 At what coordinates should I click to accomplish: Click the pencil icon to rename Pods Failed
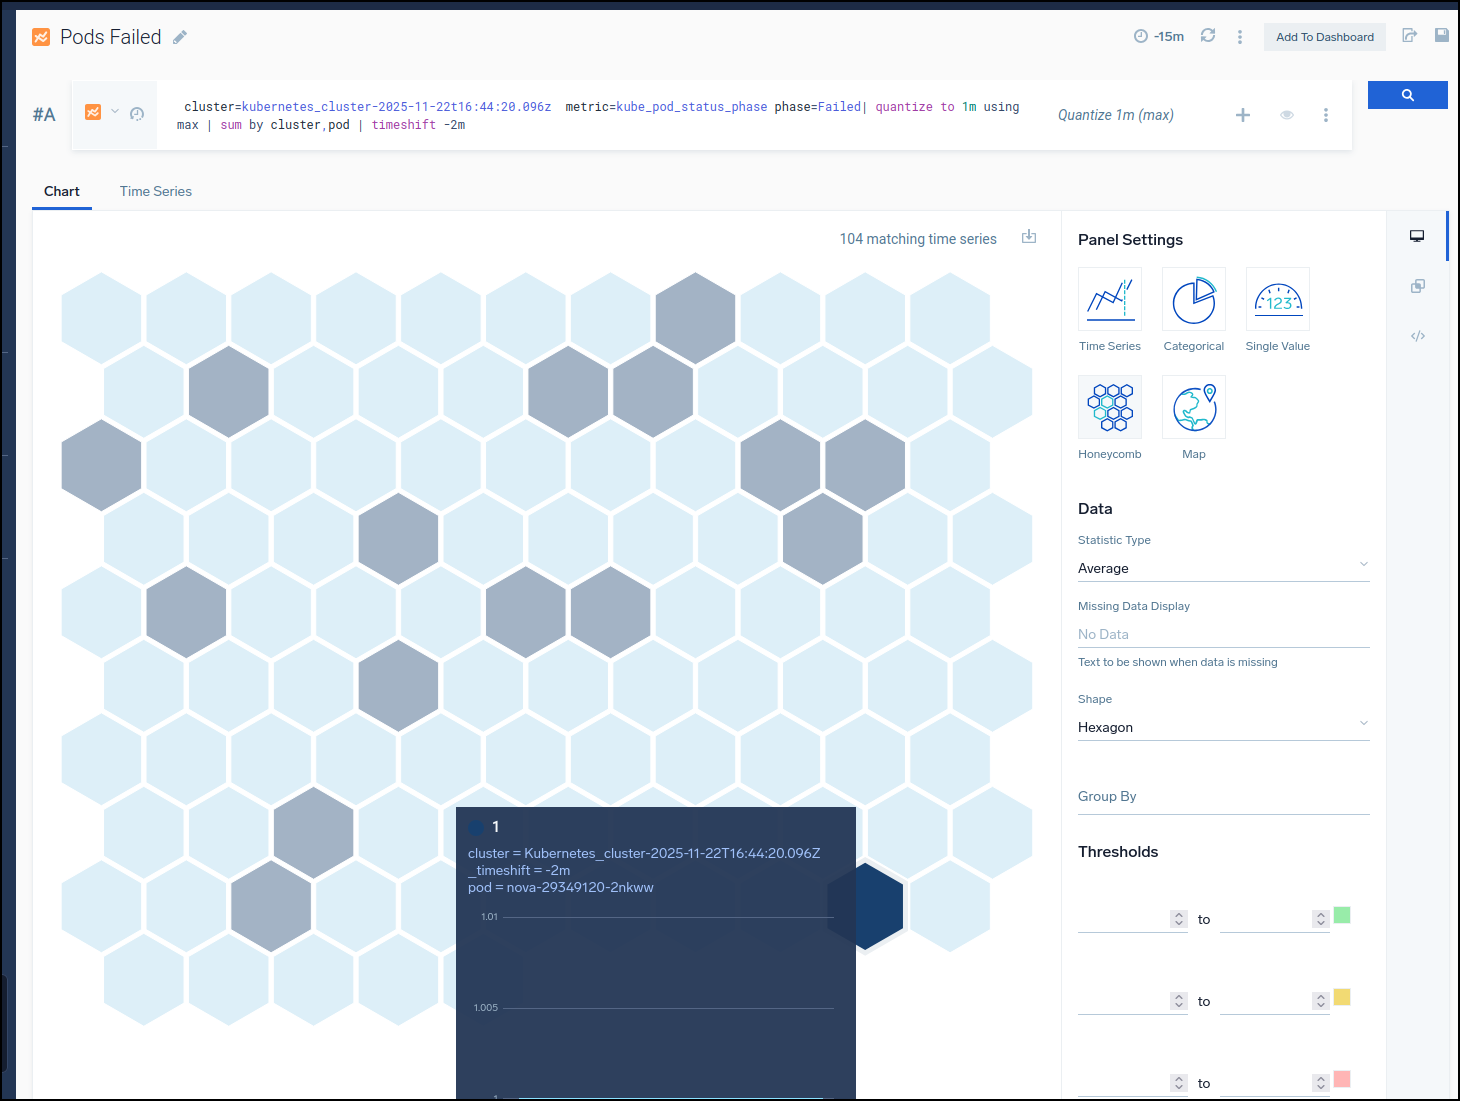click(180, 38)
